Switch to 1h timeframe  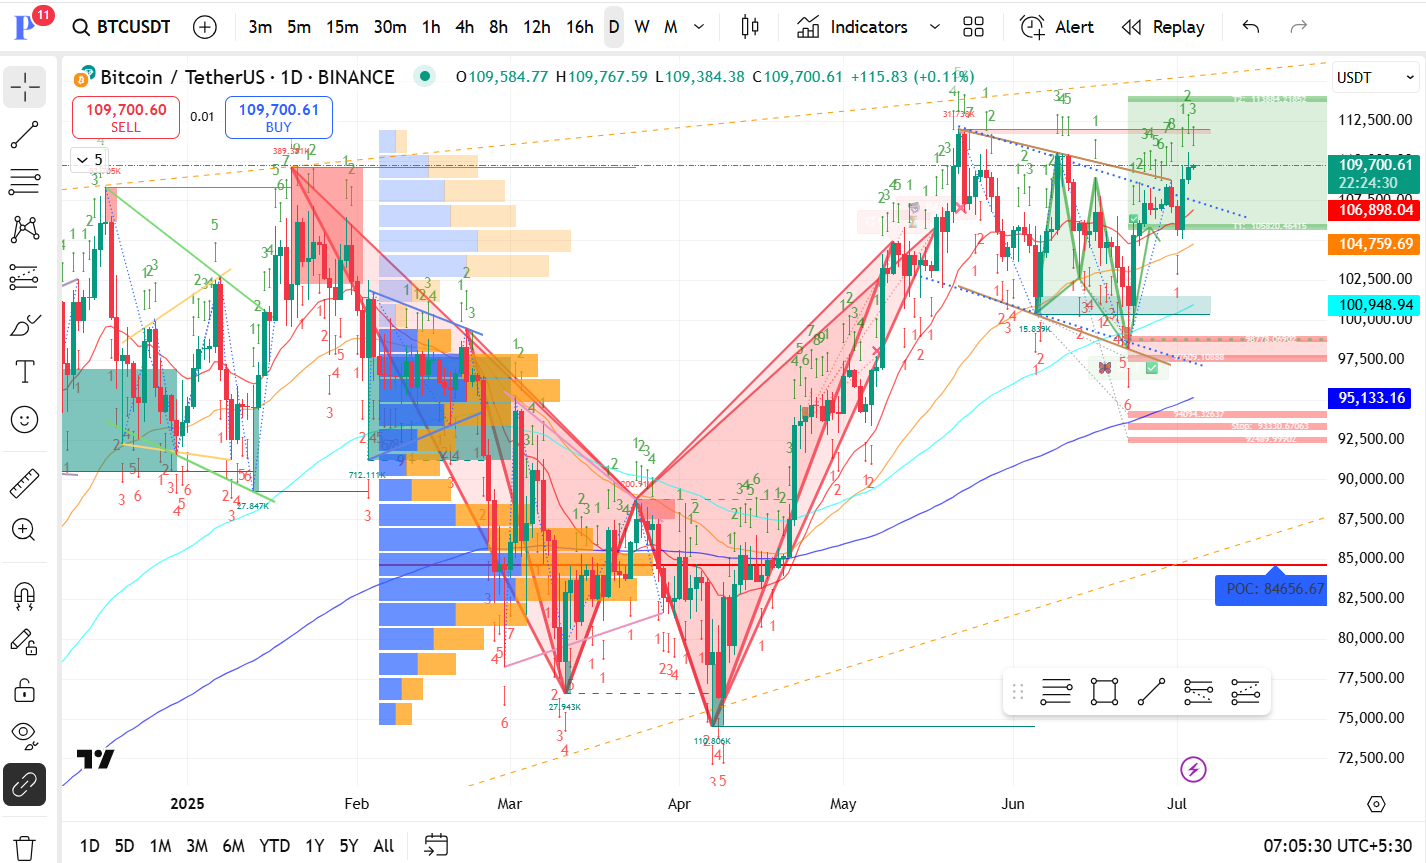tap(431, 27)
